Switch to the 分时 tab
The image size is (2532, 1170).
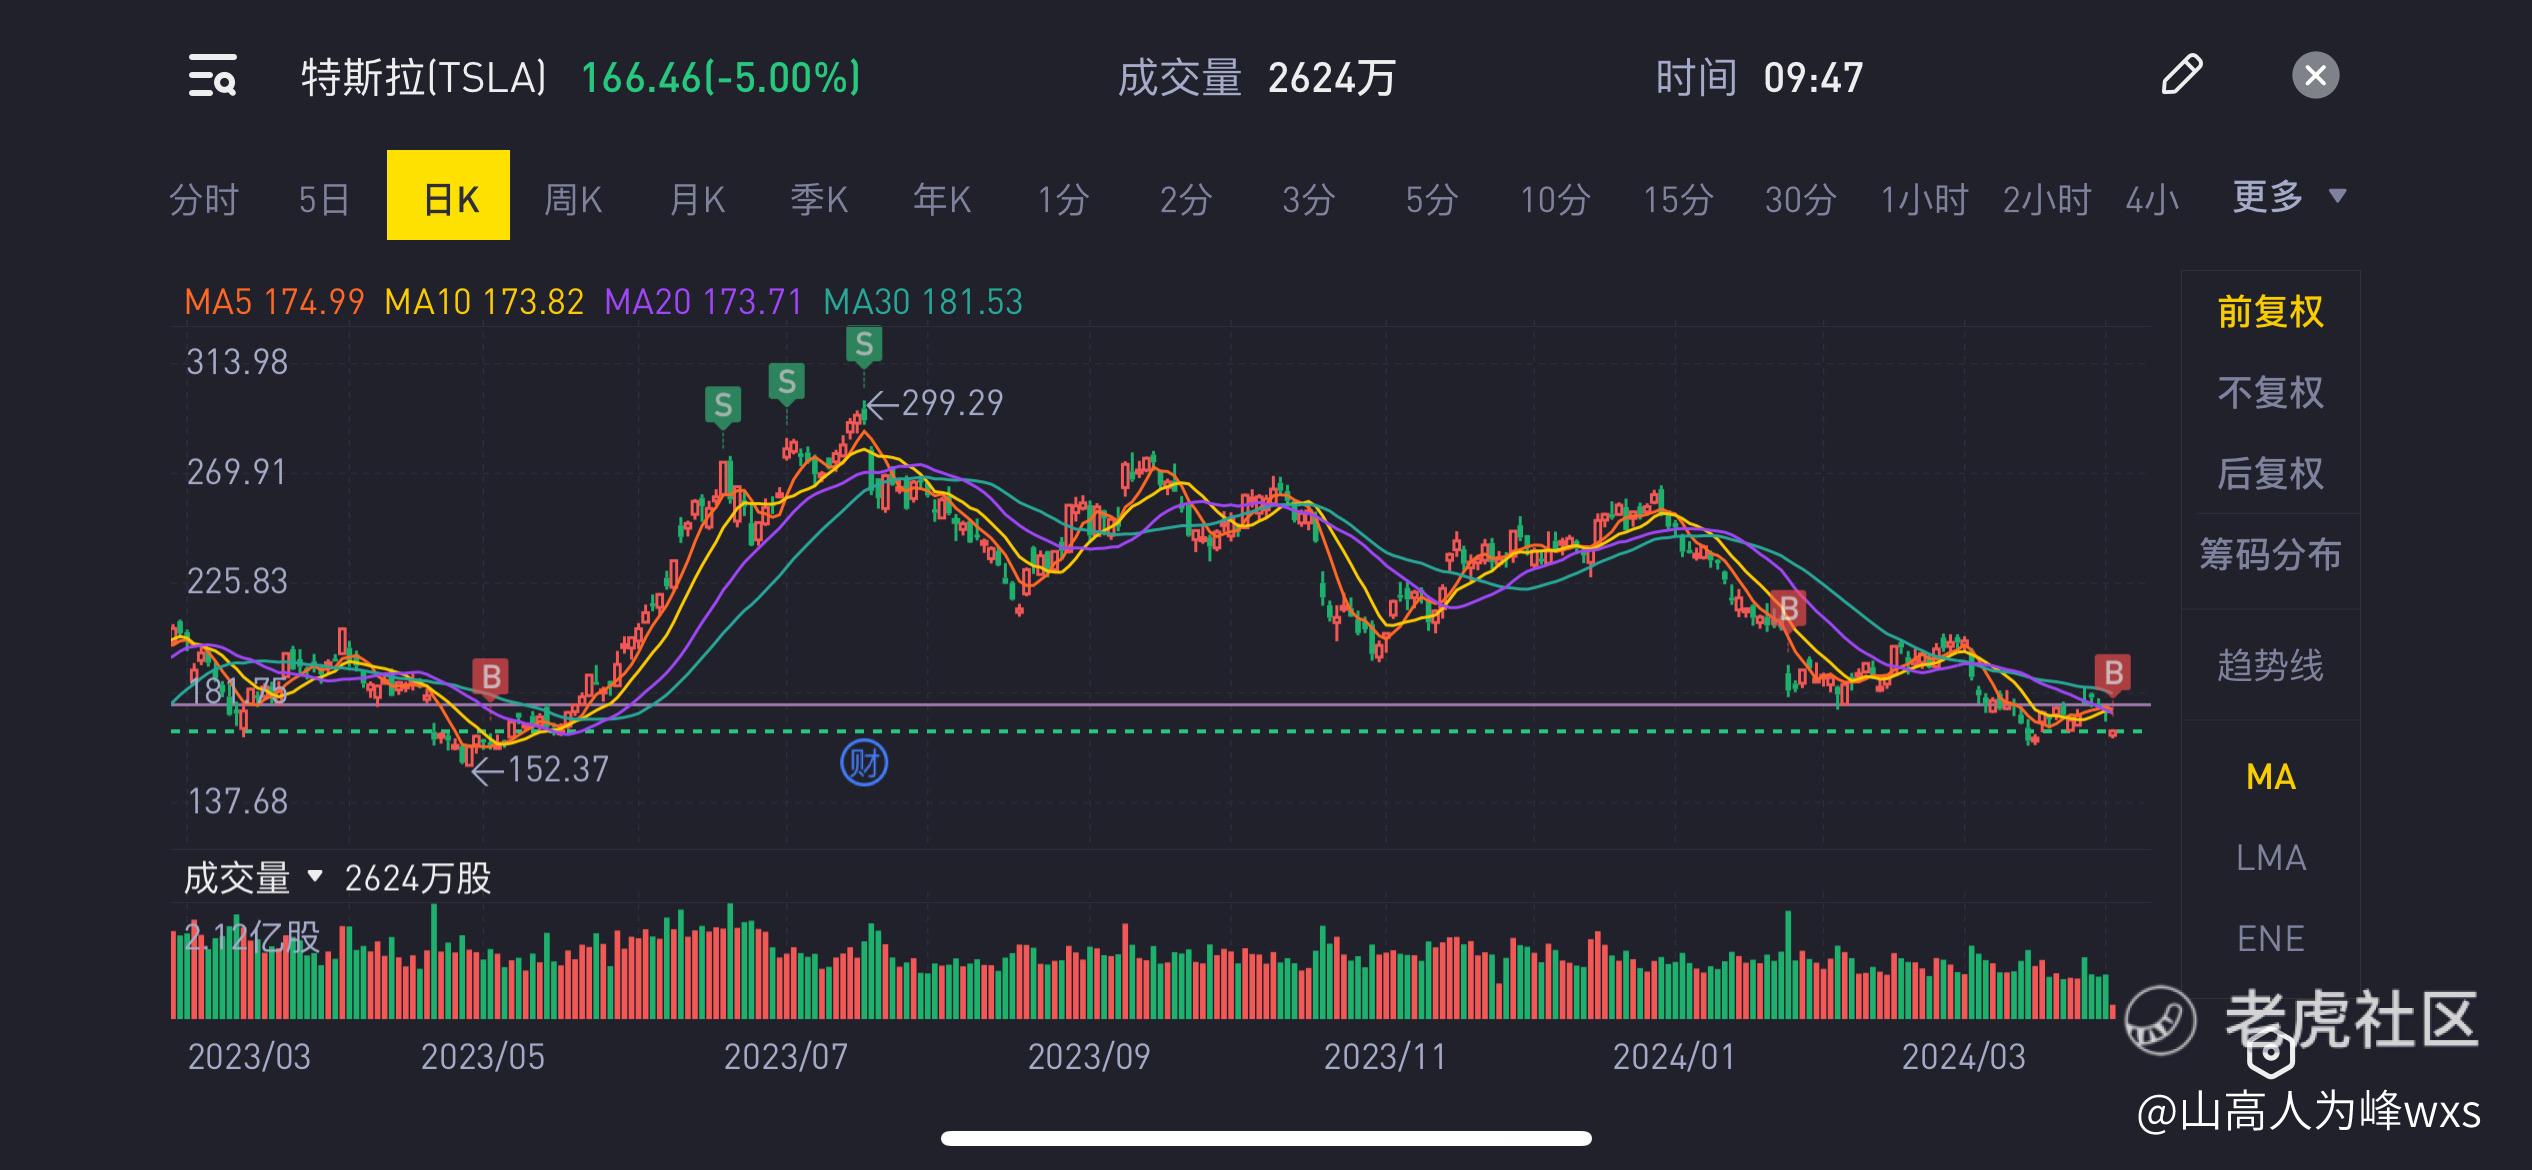(204, 199)
